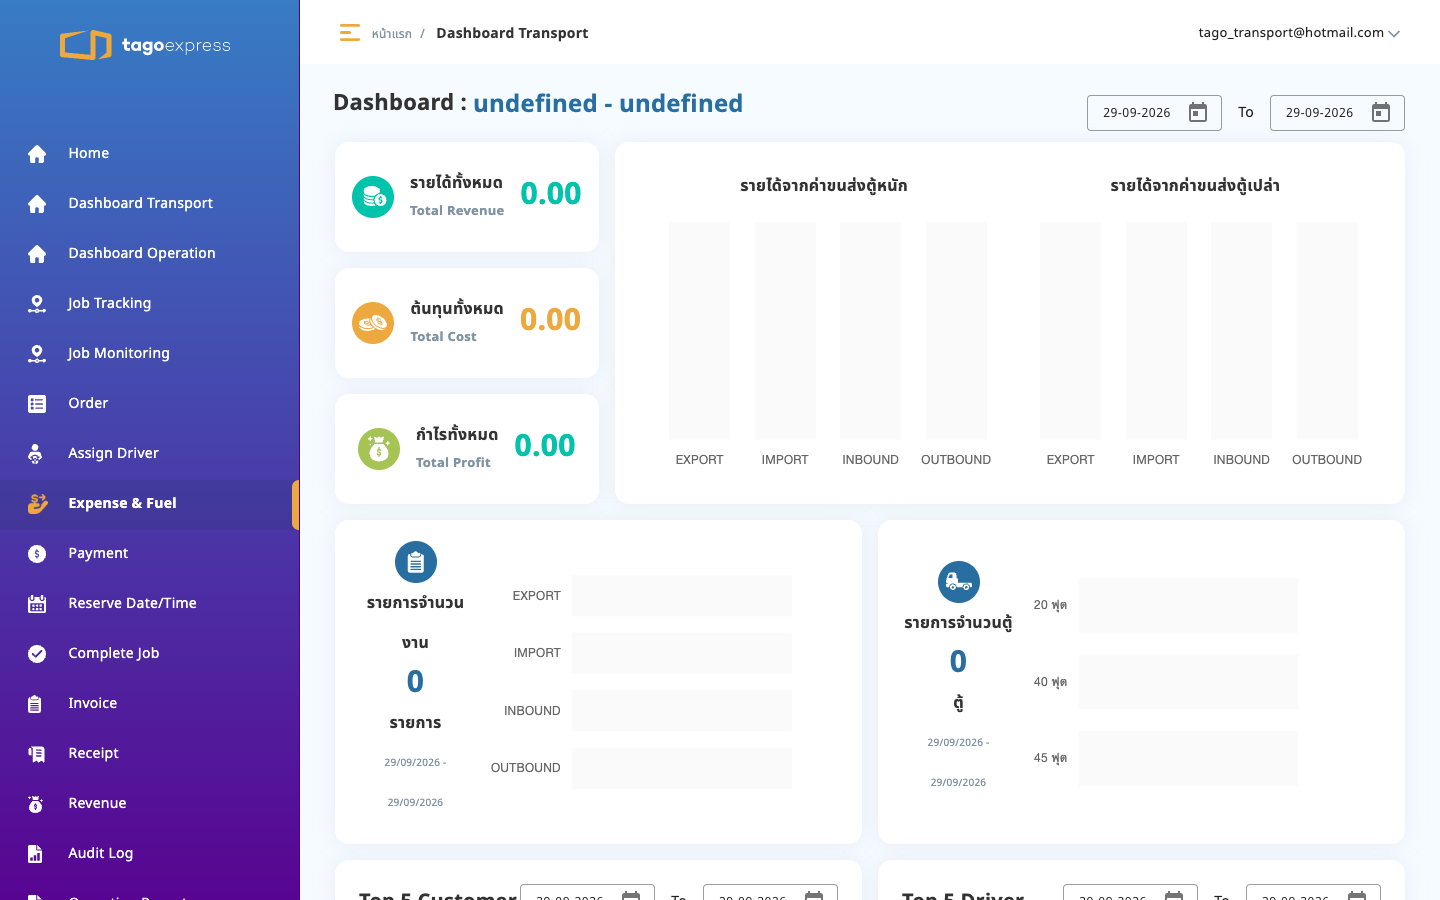Click the รายได้จากค่าขนส่งตู้เปล่า chart title
1440x900 pixels.
pyautogui.click(x=1195, y=185)
